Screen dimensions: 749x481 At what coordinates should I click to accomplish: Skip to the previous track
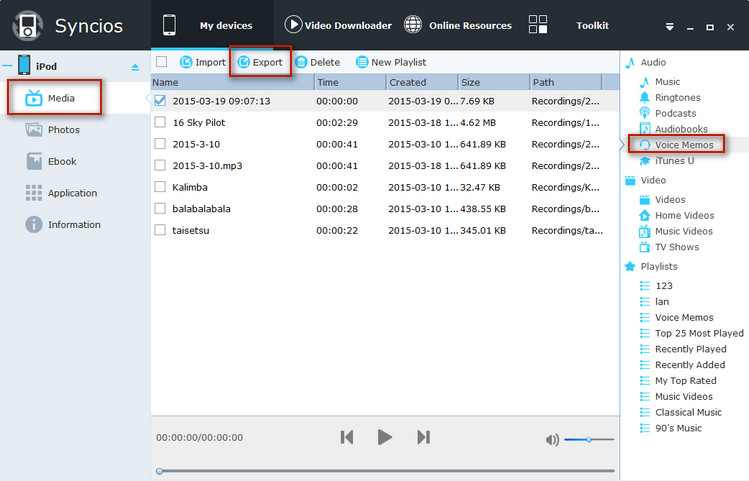(x=346, y=437)
